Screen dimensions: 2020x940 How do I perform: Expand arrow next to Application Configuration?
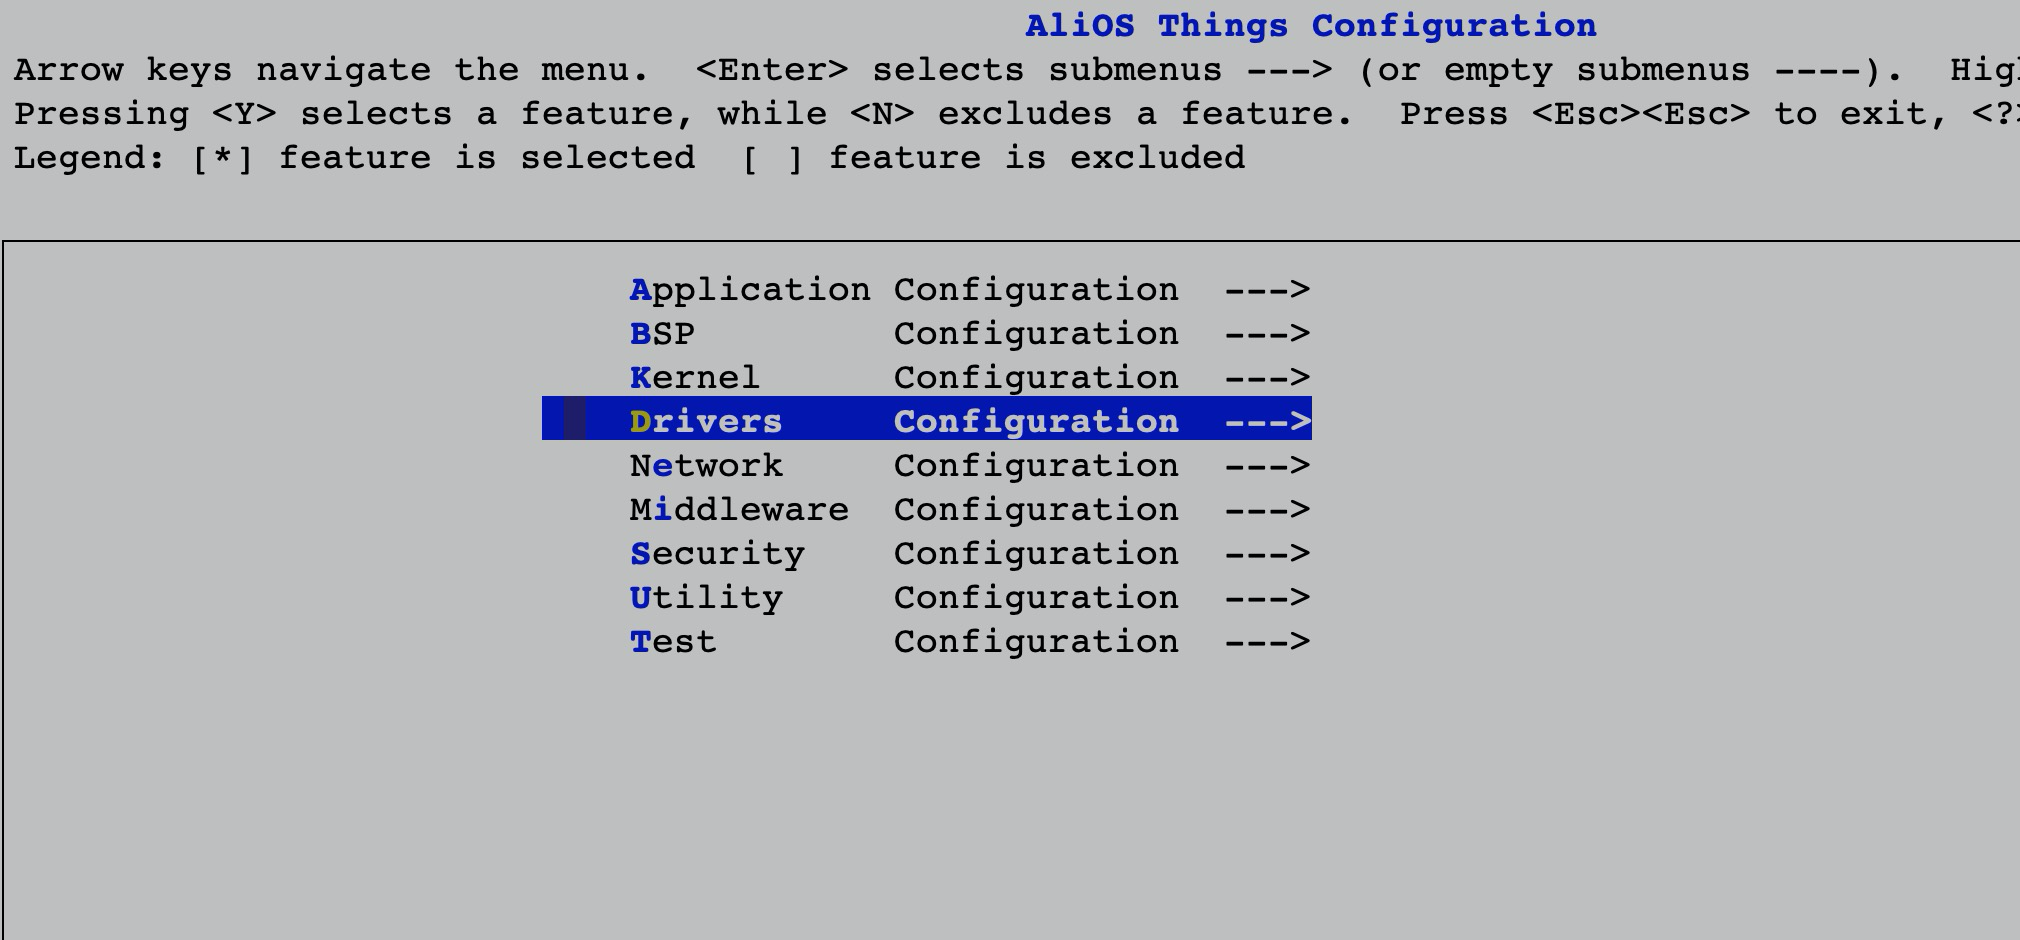[1267, 290]
